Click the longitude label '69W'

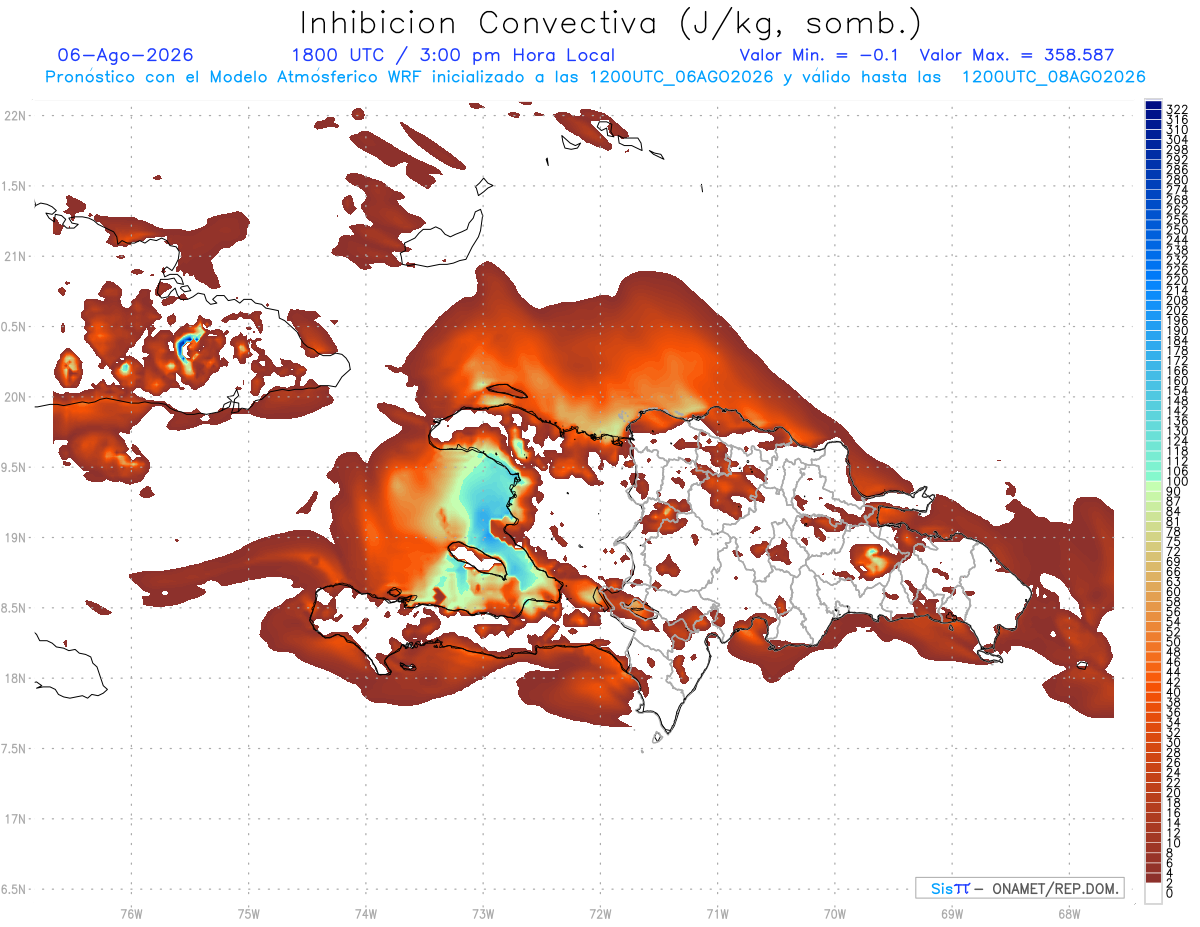(952, 912)
